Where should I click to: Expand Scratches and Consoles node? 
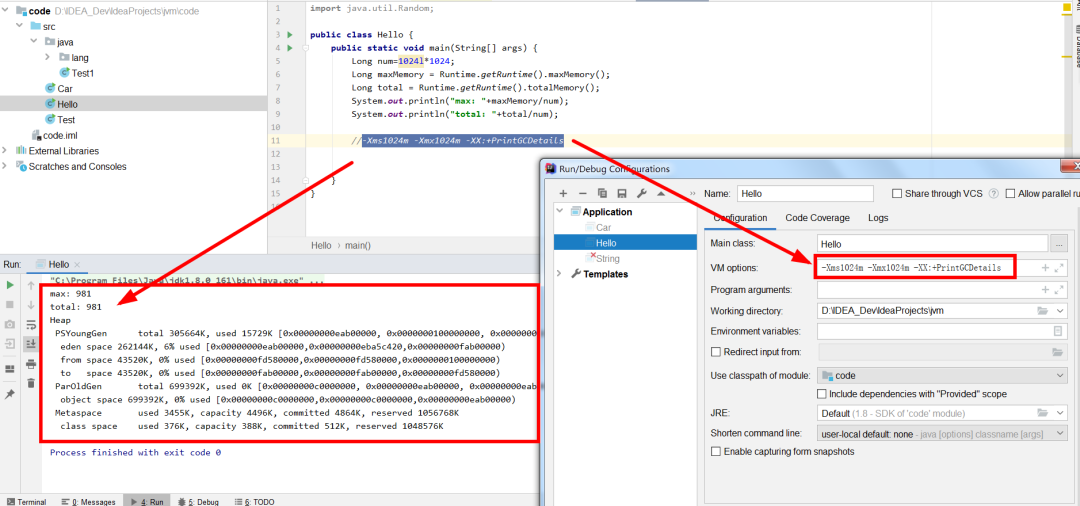coord(6,166)
